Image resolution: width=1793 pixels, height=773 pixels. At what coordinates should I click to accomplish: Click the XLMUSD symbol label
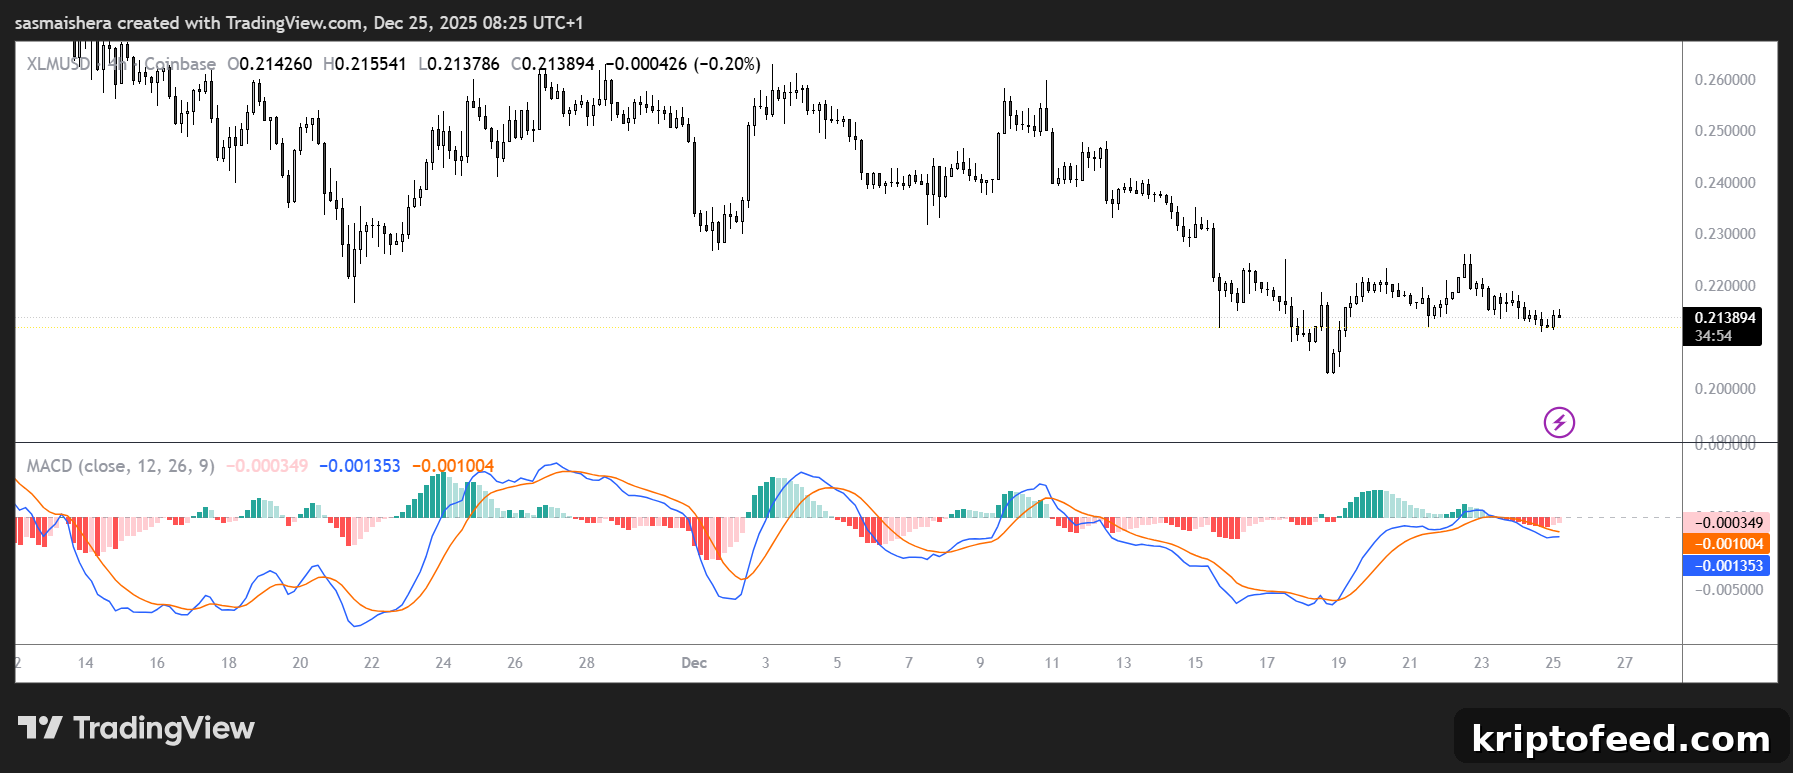[x=58, y=64]
